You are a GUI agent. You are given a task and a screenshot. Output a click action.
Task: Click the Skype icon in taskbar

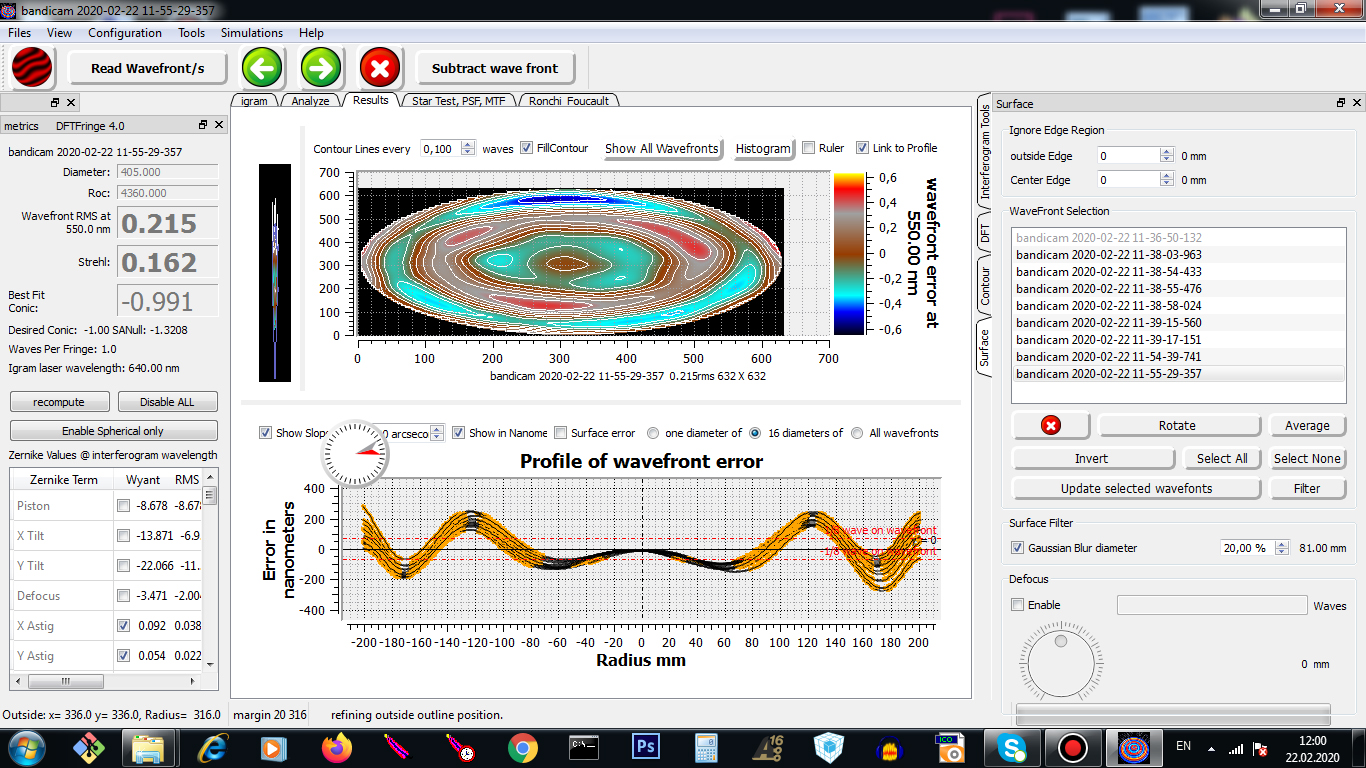coord(1011,747)
